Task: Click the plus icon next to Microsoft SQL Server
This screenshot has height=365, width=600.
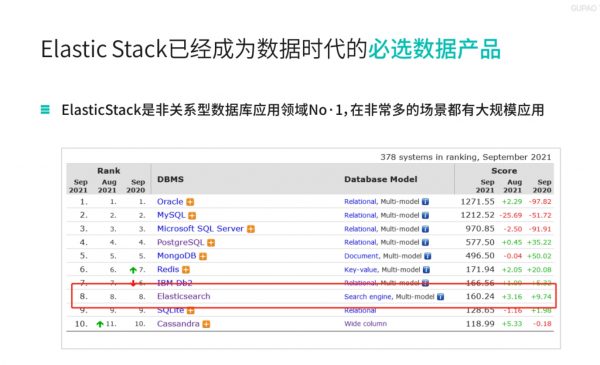Action: click(x=251, y=229)
